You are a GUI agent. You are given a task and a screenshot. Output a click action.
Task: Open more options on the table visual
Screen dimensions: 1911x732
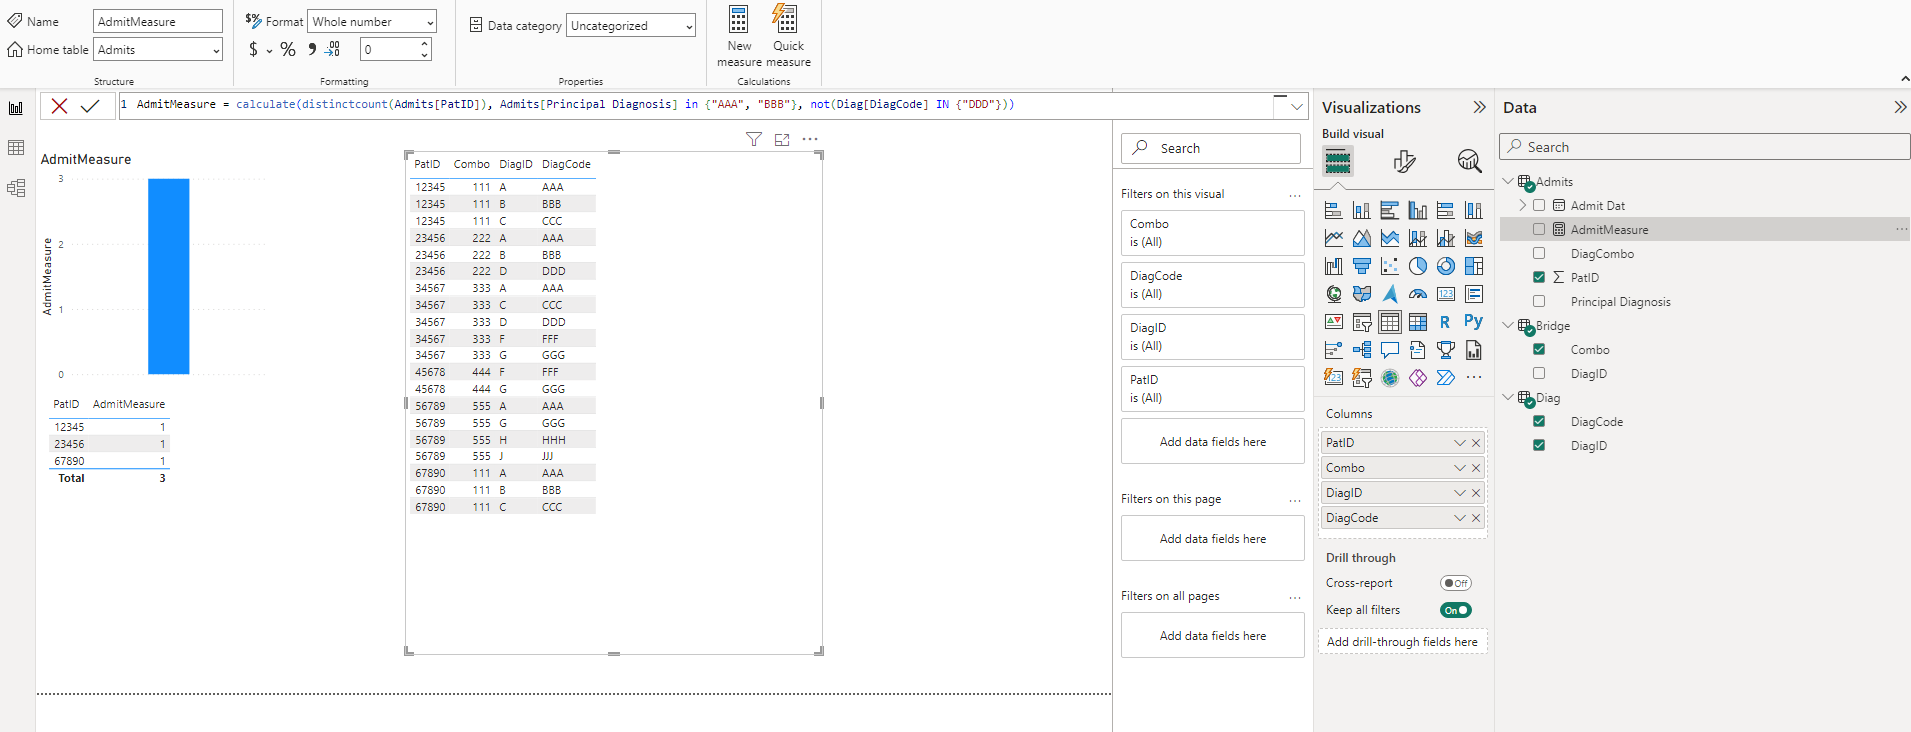(x=810, y=140)
